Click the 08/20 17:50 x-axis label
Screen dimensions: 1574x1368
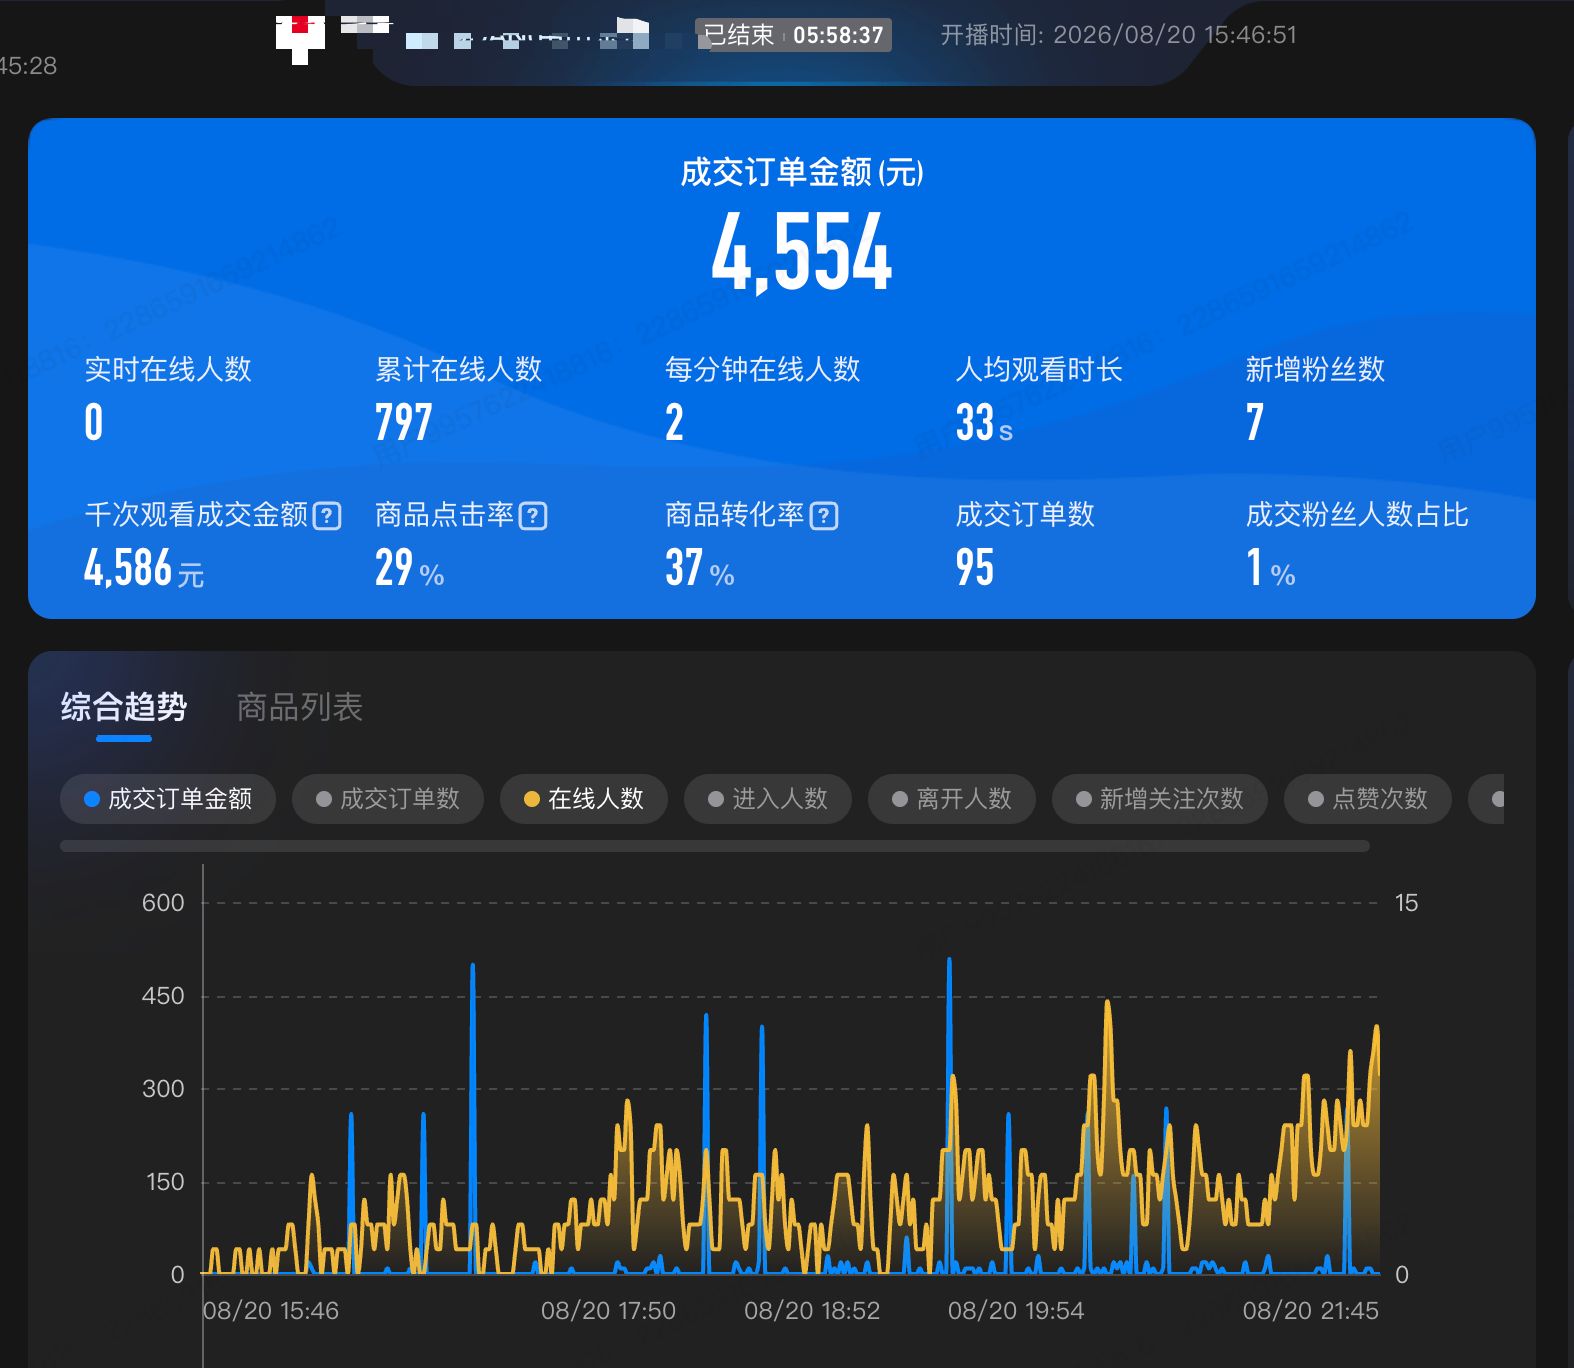(x=608, y=1310)
